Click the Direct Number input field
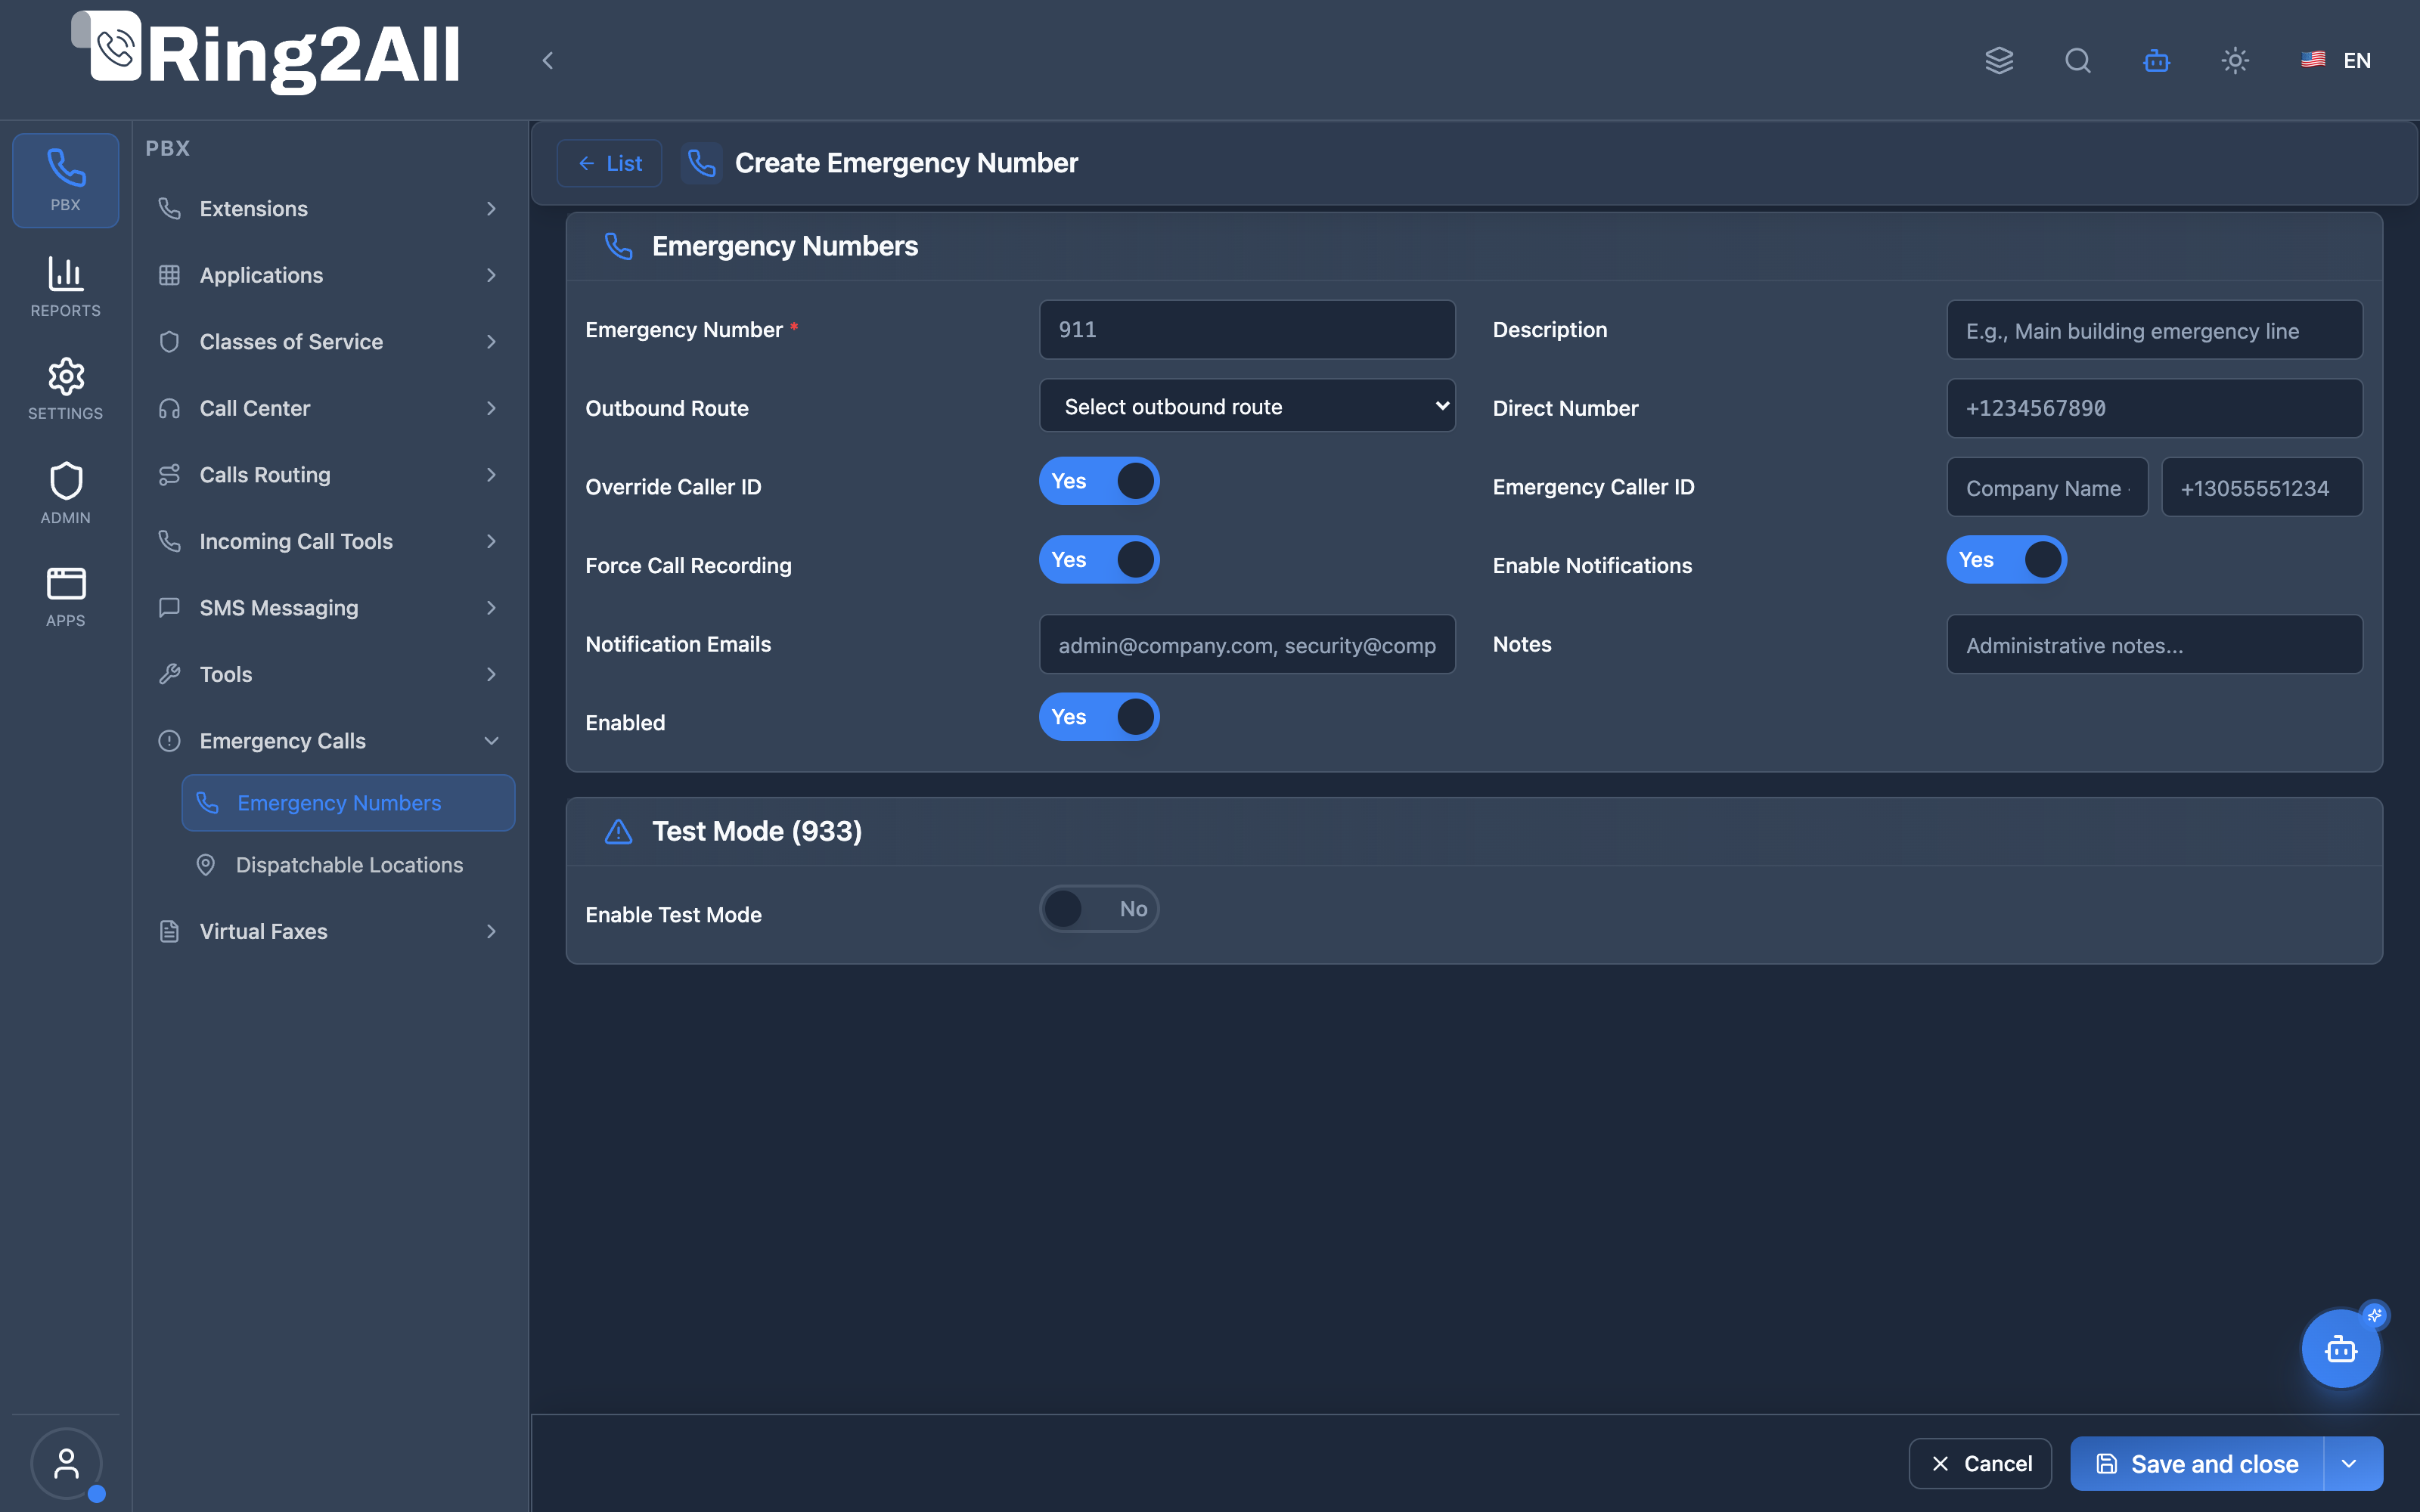Screen dimensions: 2420x1512 coord(2154,408)
